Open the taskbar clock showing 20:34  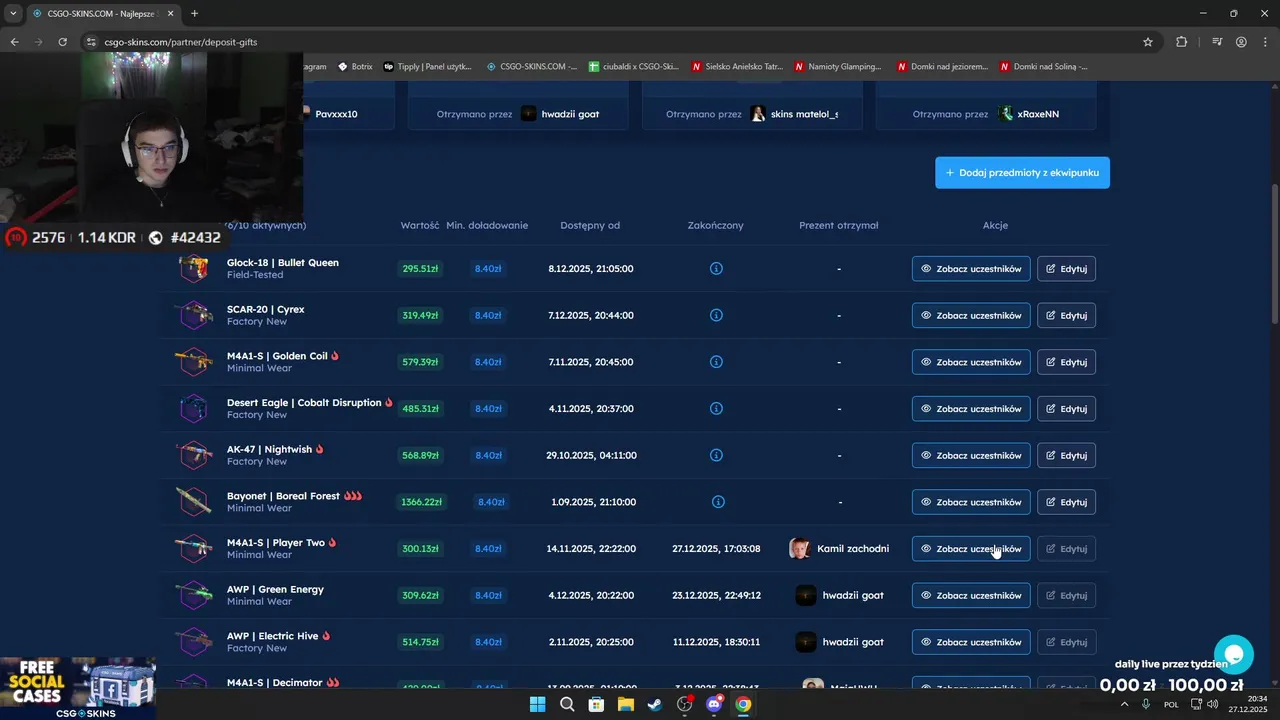pos(1250,704)
